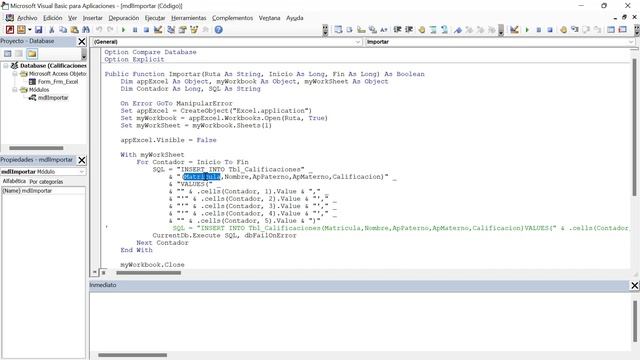
Task: Collapse the Database (Calificaciones) project node
Action: [x=6, y=65]
